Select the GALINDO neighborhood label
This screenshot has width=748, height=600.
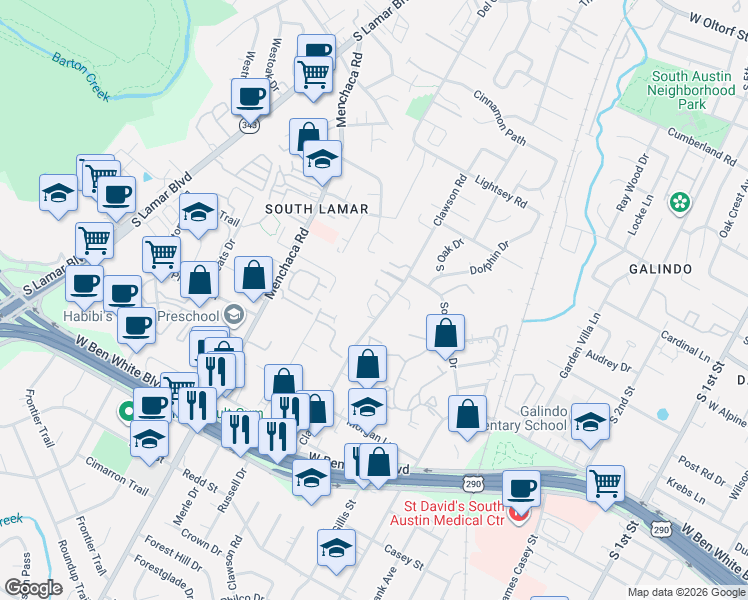pos(660,269)
